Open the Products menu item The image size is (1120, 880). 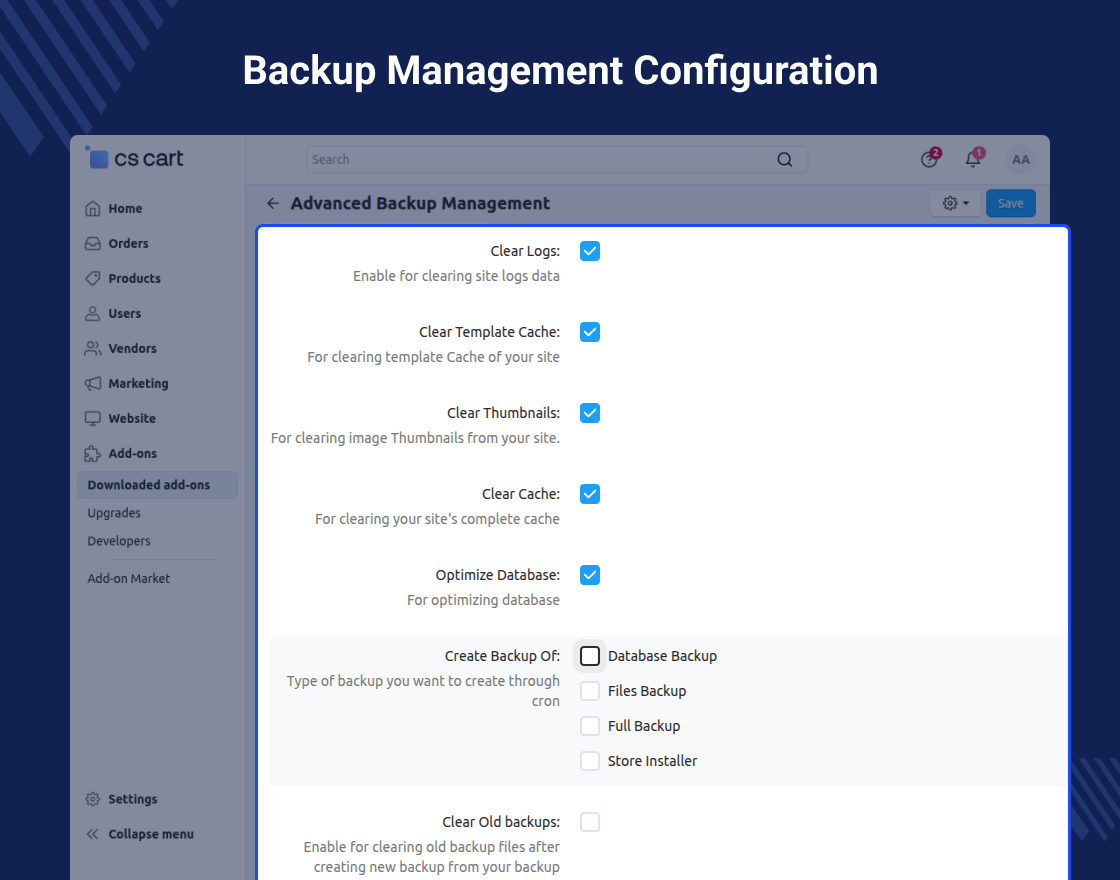(134, 279)
